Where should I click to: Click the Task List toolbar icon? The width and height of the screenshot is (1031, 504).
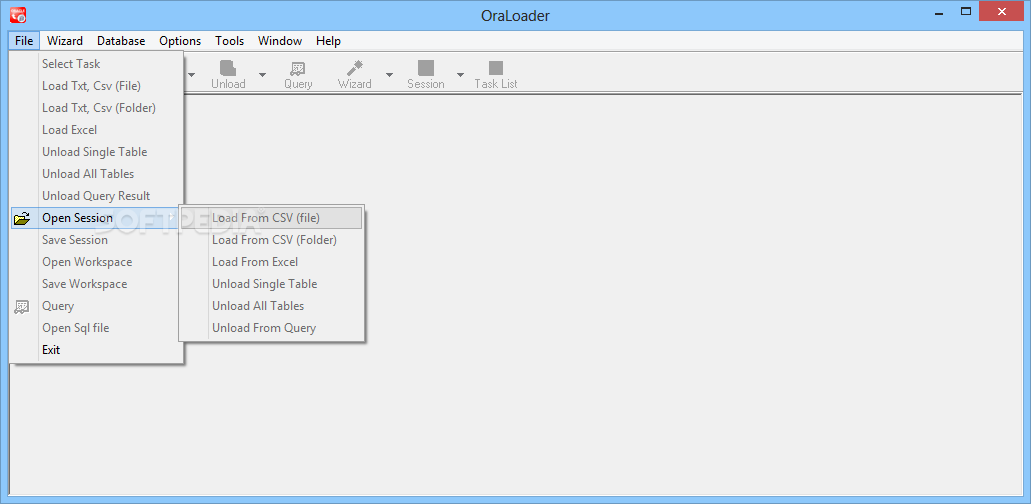pos(496,68)
